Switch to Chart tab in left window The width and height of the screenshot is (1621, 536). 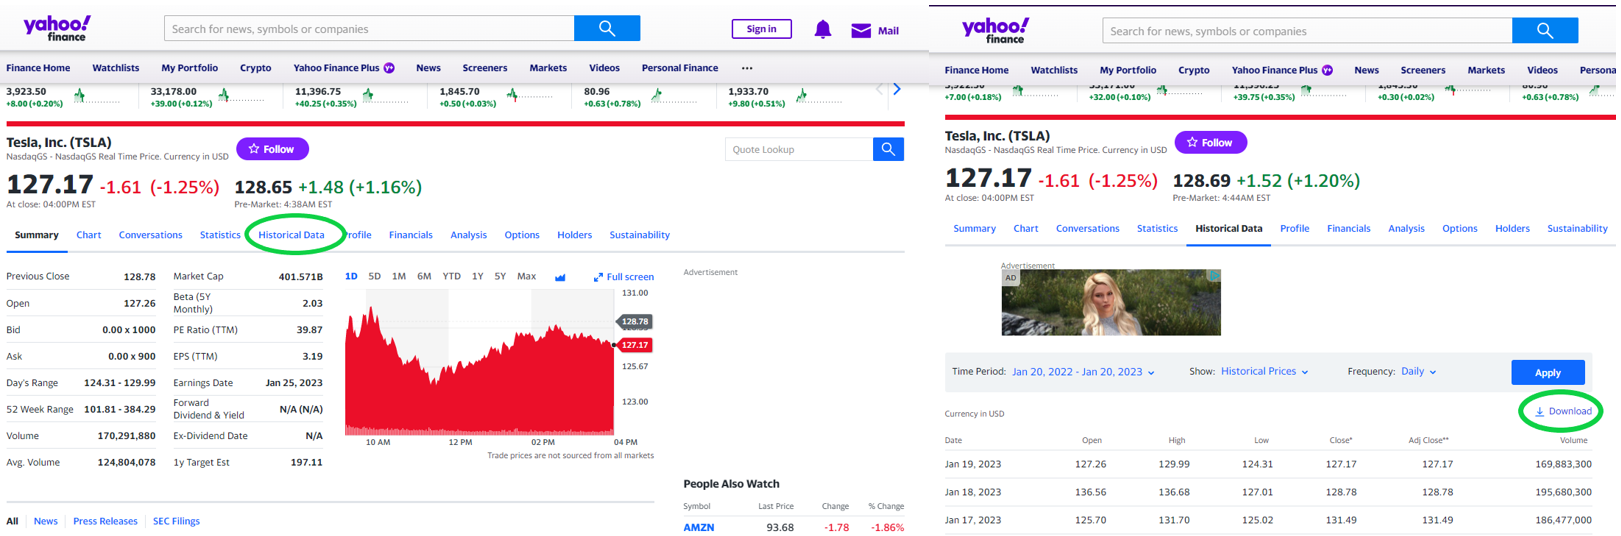[x=88, y=235]
